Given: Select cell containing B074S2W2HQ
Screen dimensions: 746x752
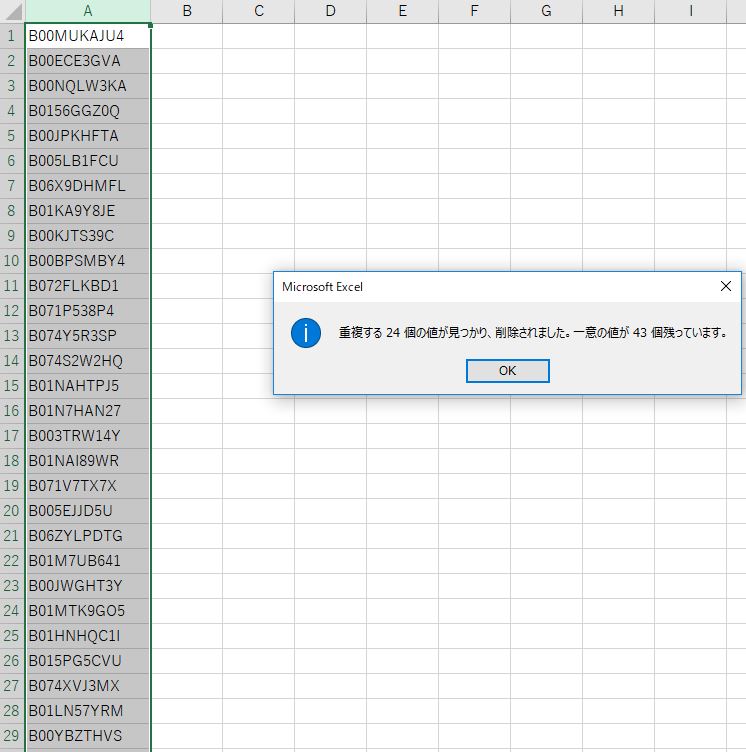Looking at the screenshot, I should 88,361.
